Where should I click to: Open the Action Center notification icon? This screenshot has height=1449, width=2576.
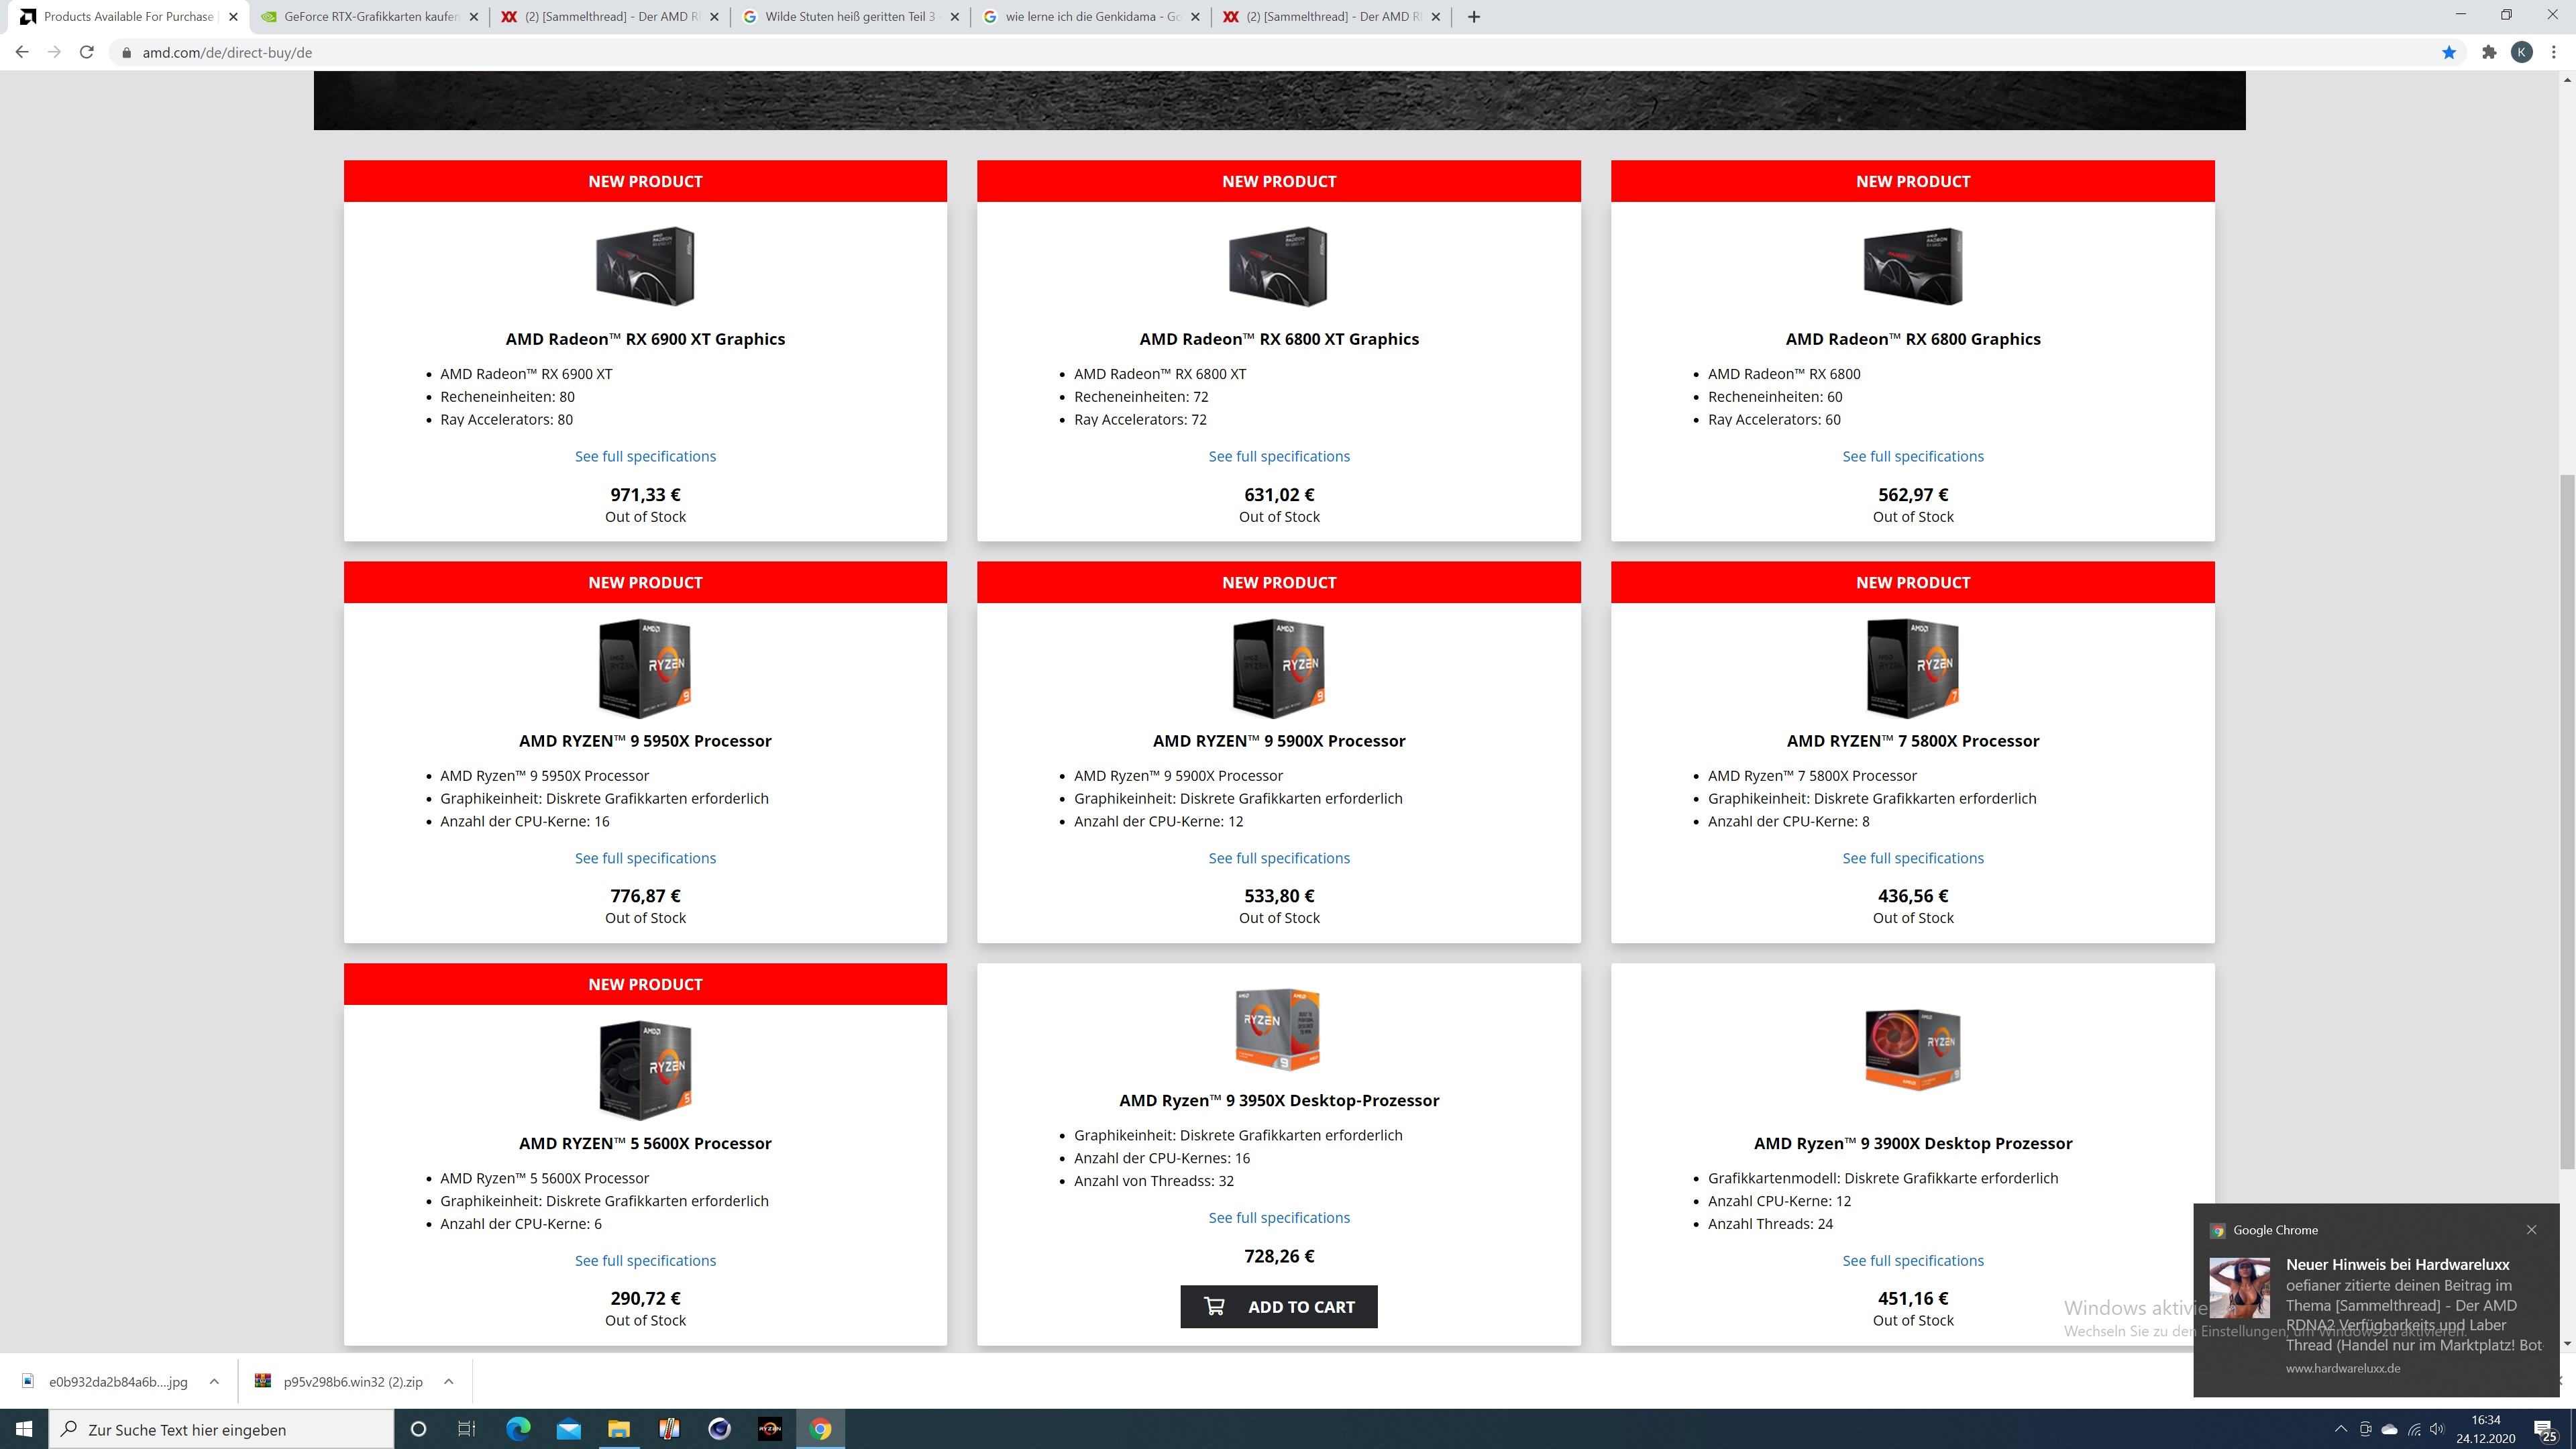pyautogui.click(x=2545, y=1430)
